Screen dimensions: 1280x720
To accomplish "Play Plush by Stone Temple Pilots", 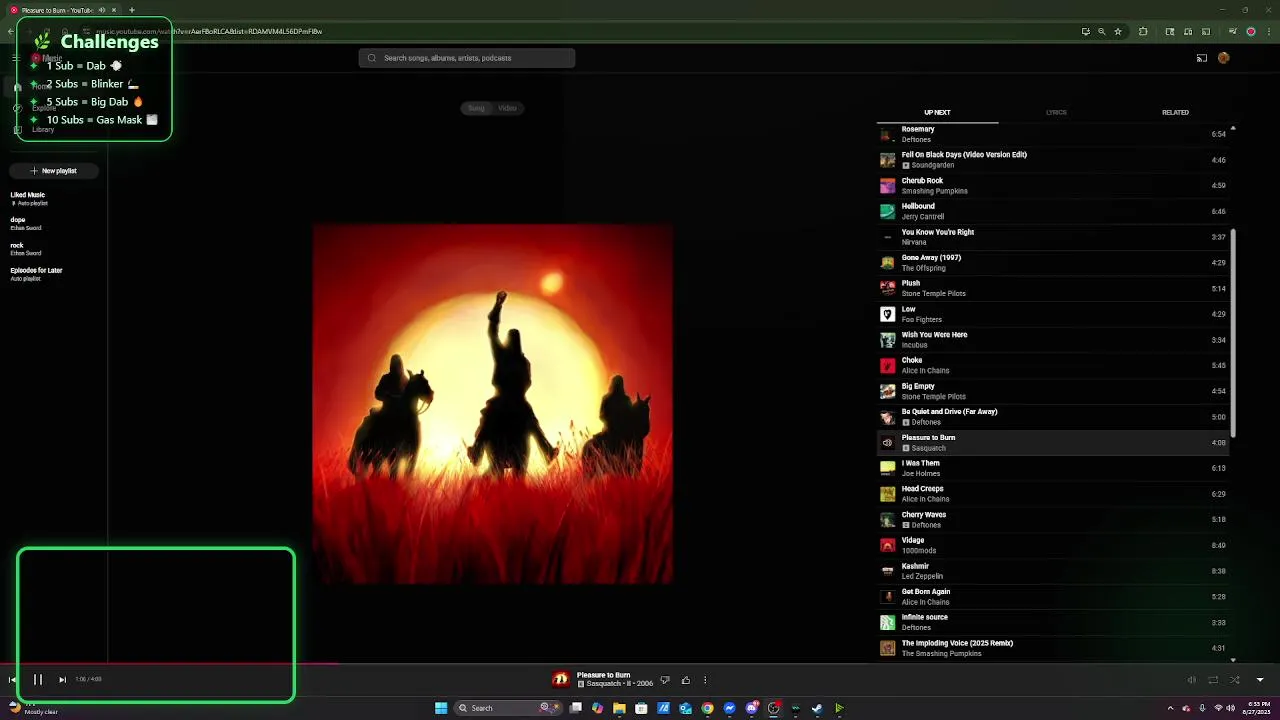I will [1054, 288].
